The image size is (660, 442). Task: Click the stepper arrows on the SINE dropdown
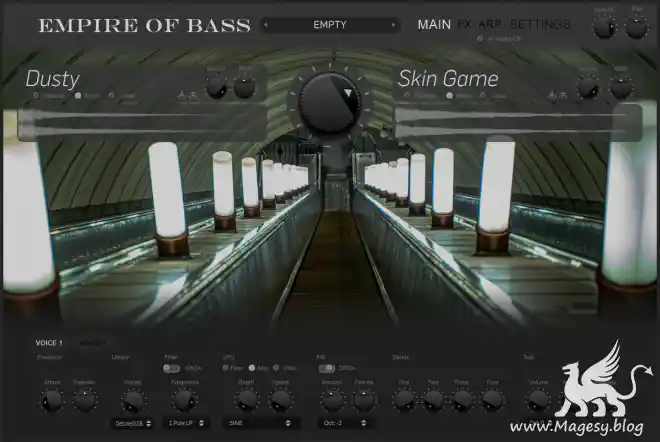tap(288, 423)
